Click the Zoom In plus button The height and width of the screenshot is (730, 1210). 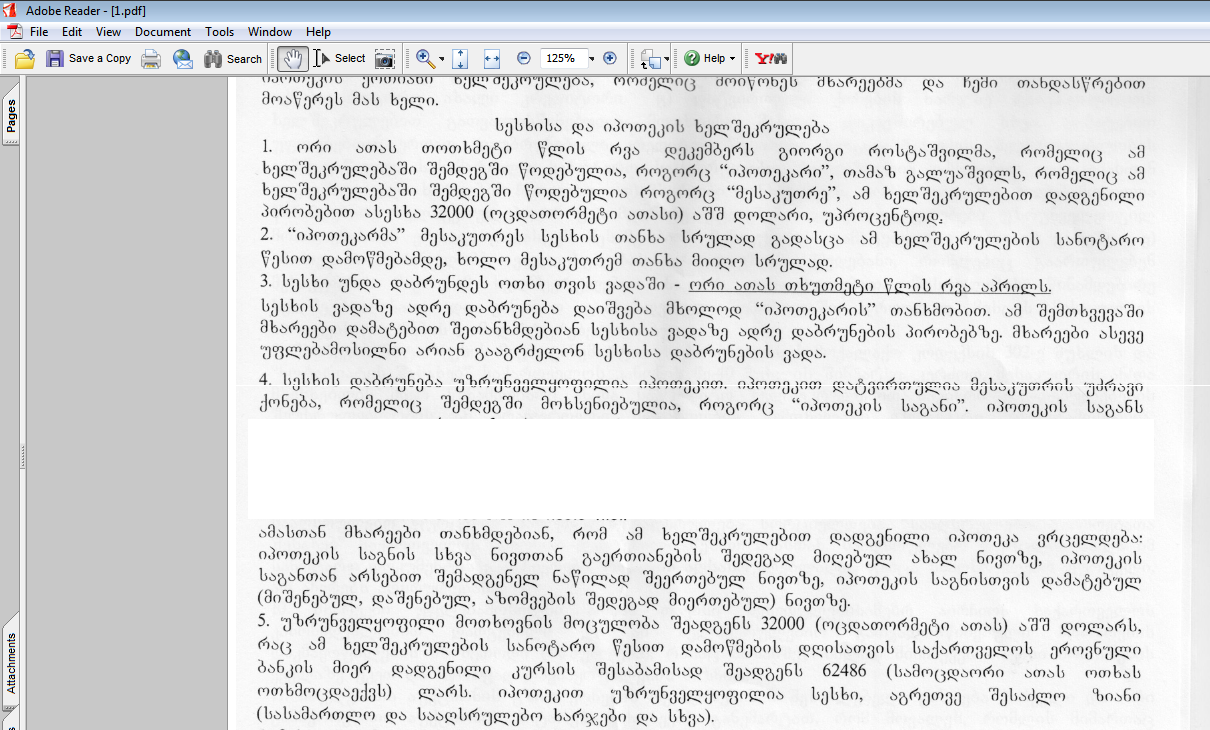[x=610, y=59]
